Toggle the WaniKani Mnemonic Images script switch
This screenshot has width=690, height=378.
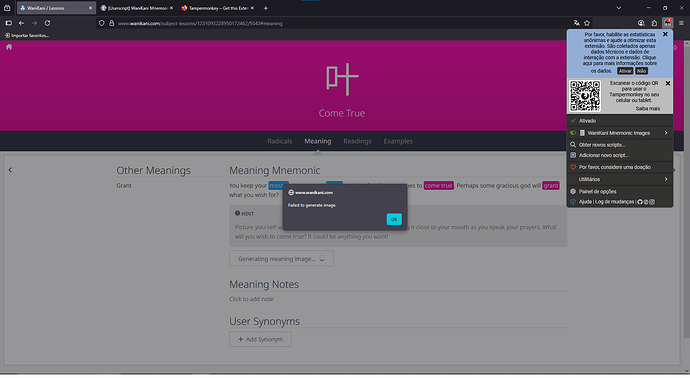[573, 133]
